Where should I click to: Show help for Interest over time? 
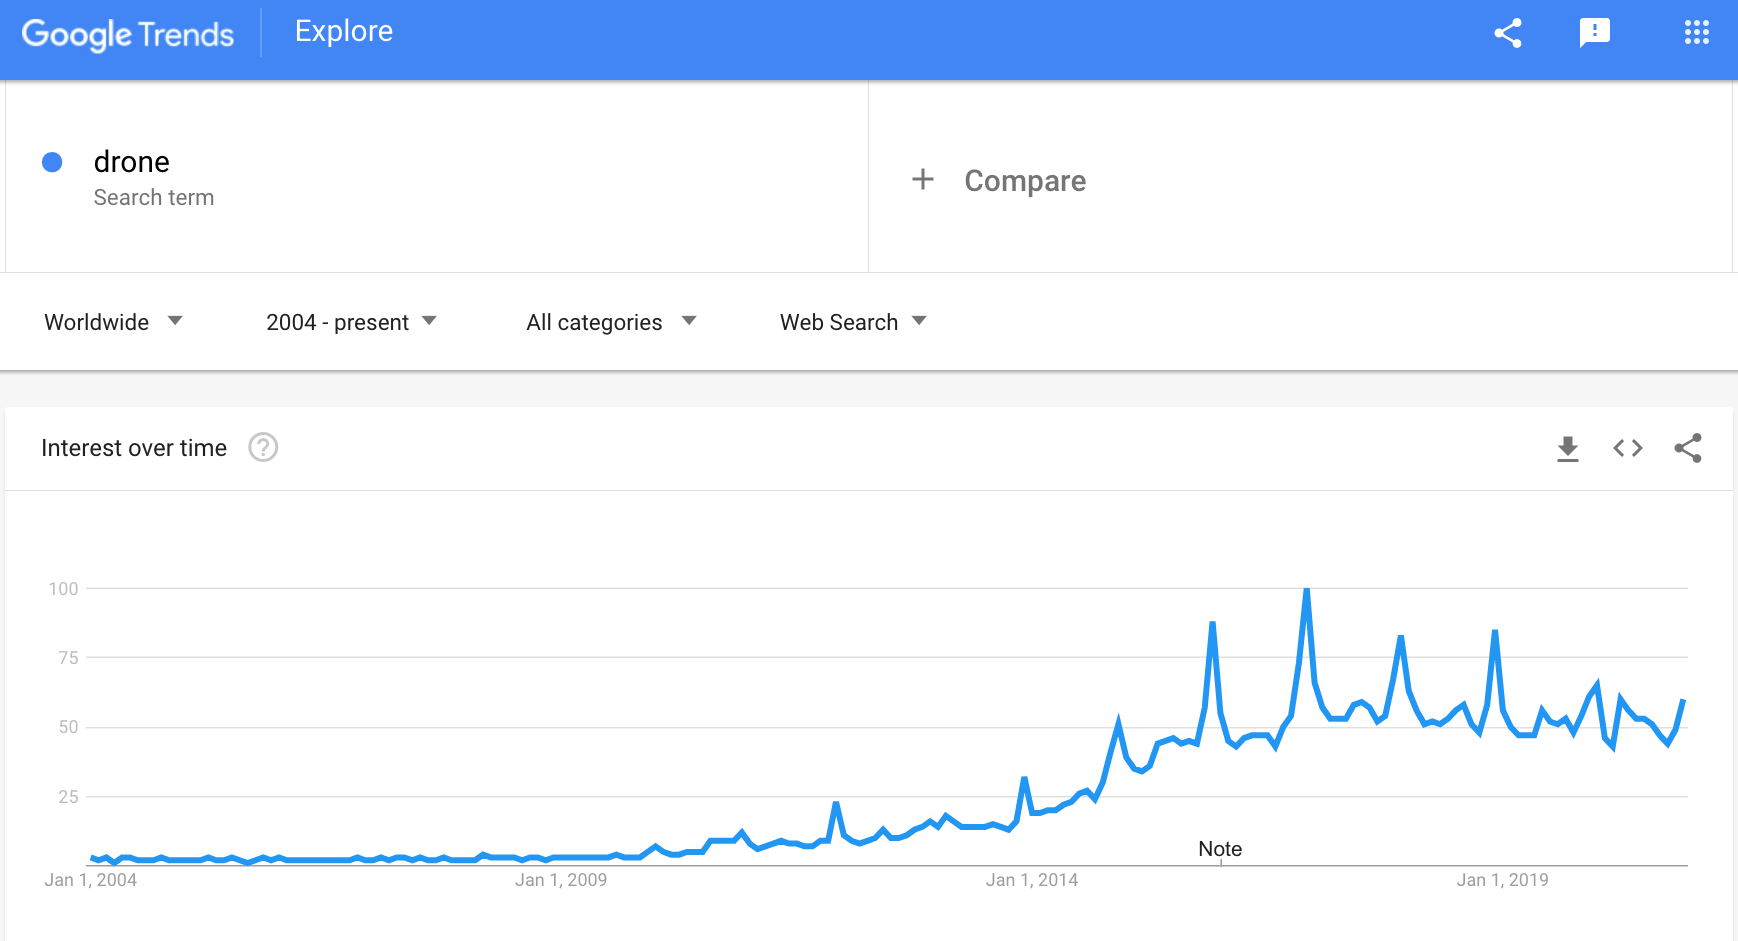point(263,447)
